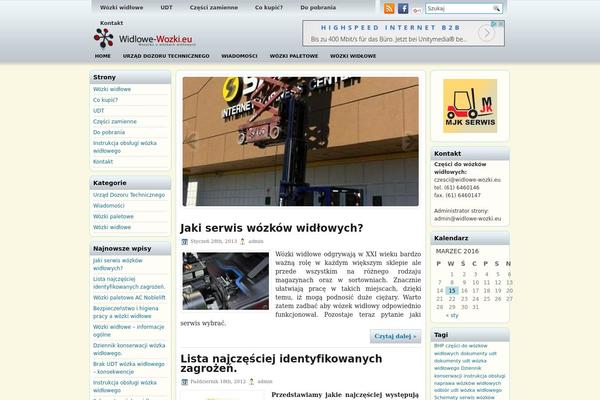600x400 pixels.
Task: Open WÓZKI PALETOWE in the category bar
Action: 294,56
